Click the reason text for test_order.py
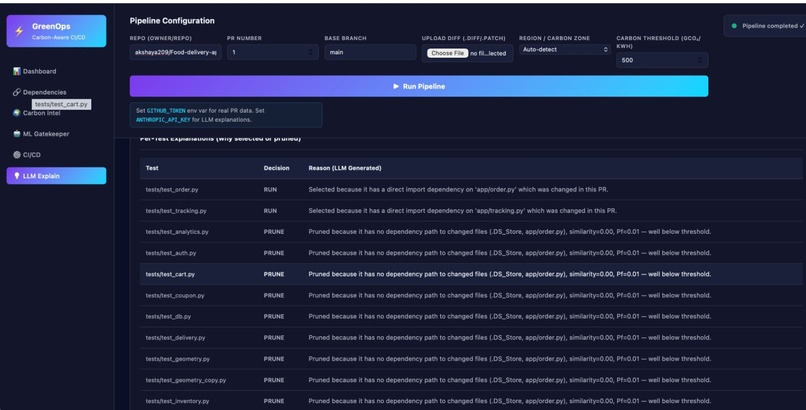 tap(458, 190)
